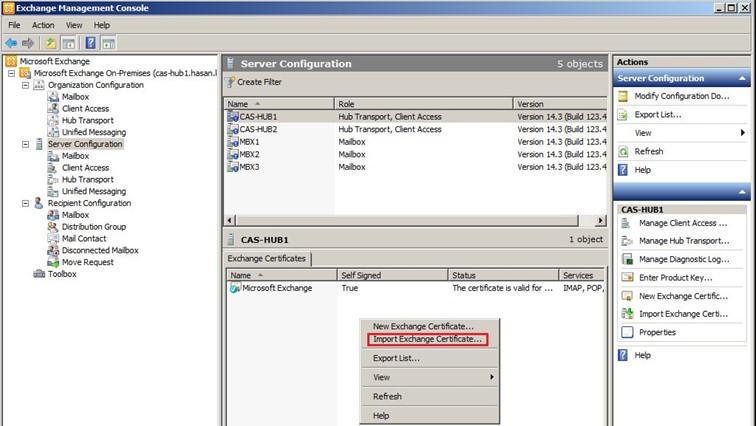Sort certificates by Self Signed header
This screenshot has width=756, height=426.
392,275
